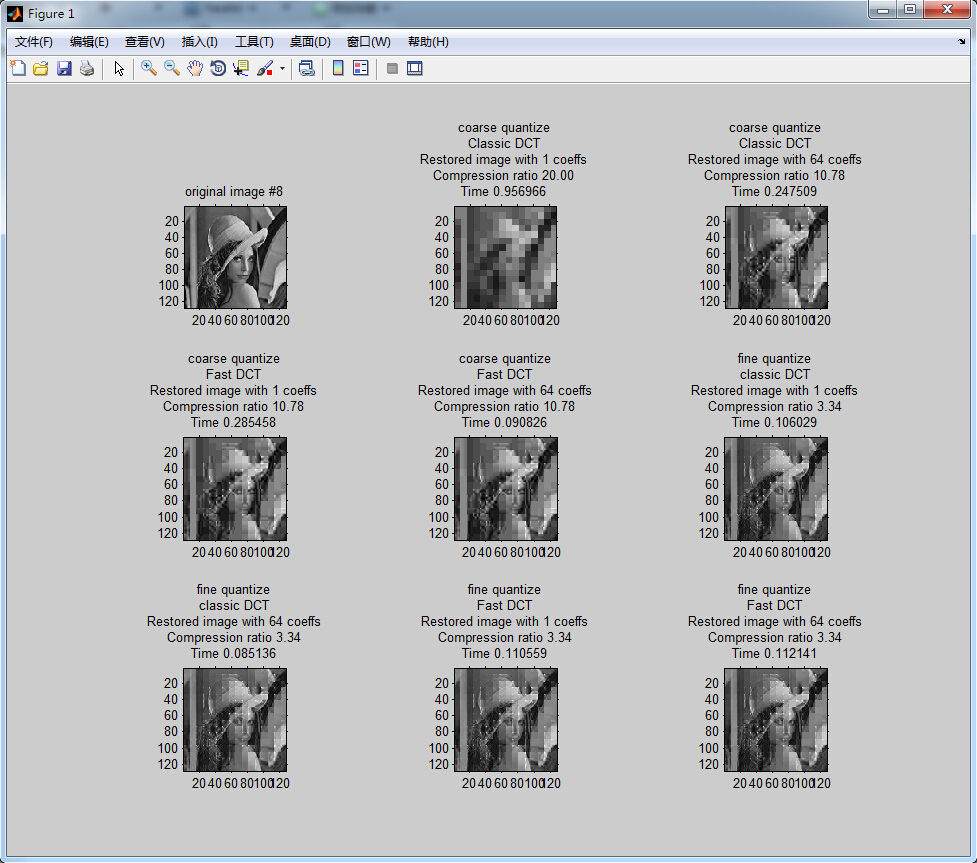
Task: Select fine Fast DCT 1 coeffs image
Action: tap(506, 720)
